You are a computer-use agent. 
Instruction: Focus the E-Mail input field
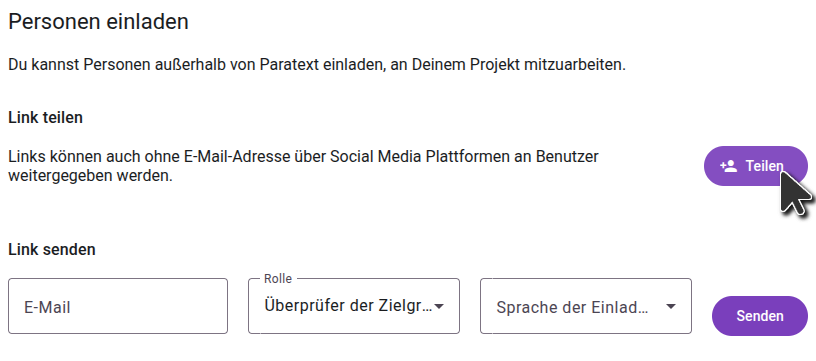118,306
